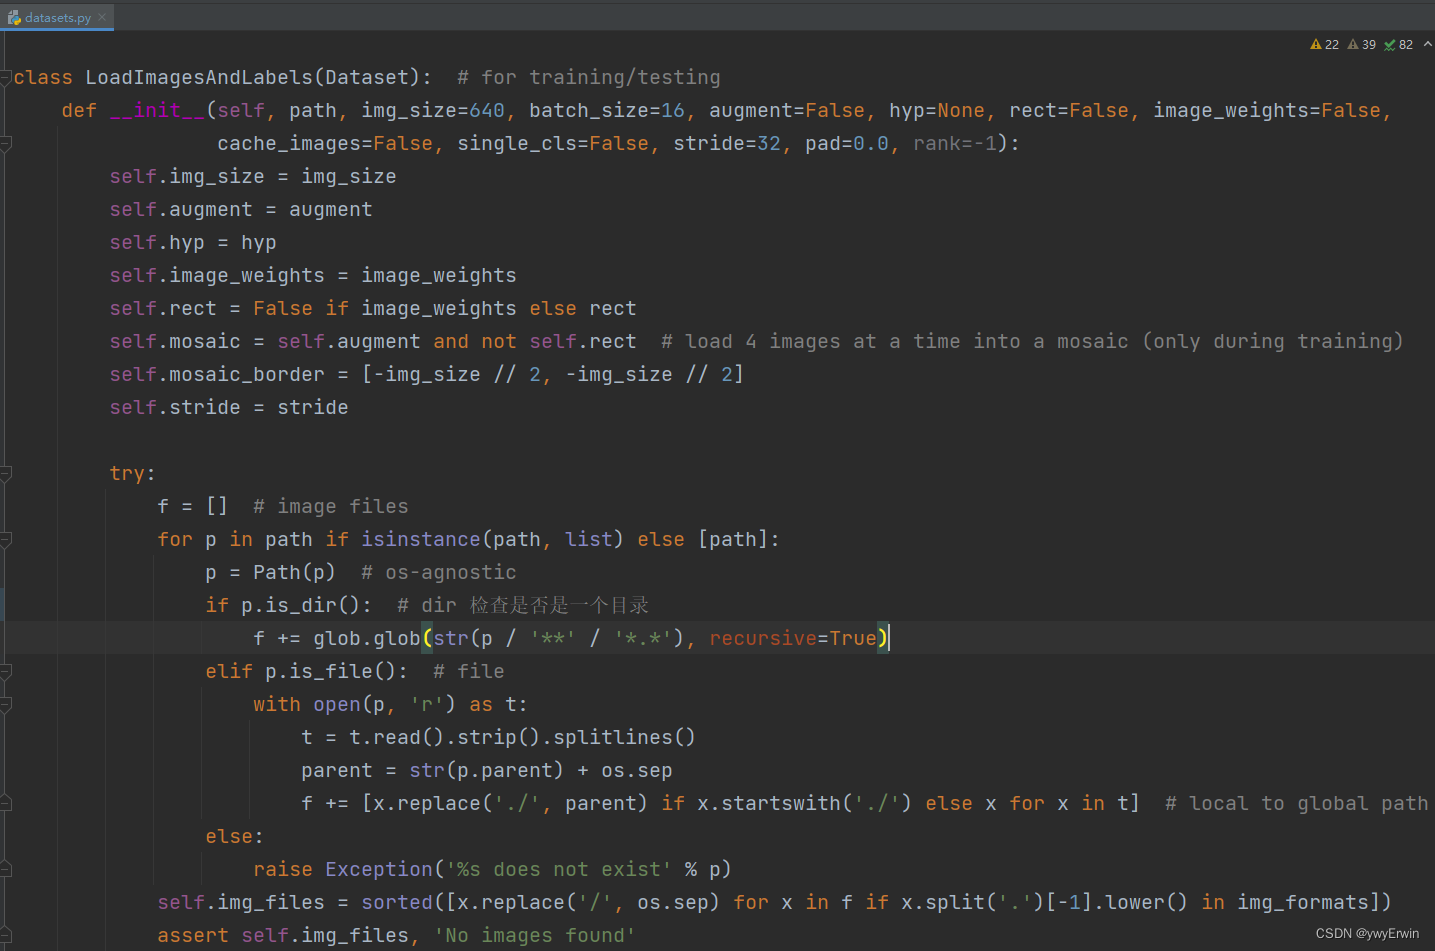
Task: Click the '# for training/testing' comment
Action: point(588,78)
